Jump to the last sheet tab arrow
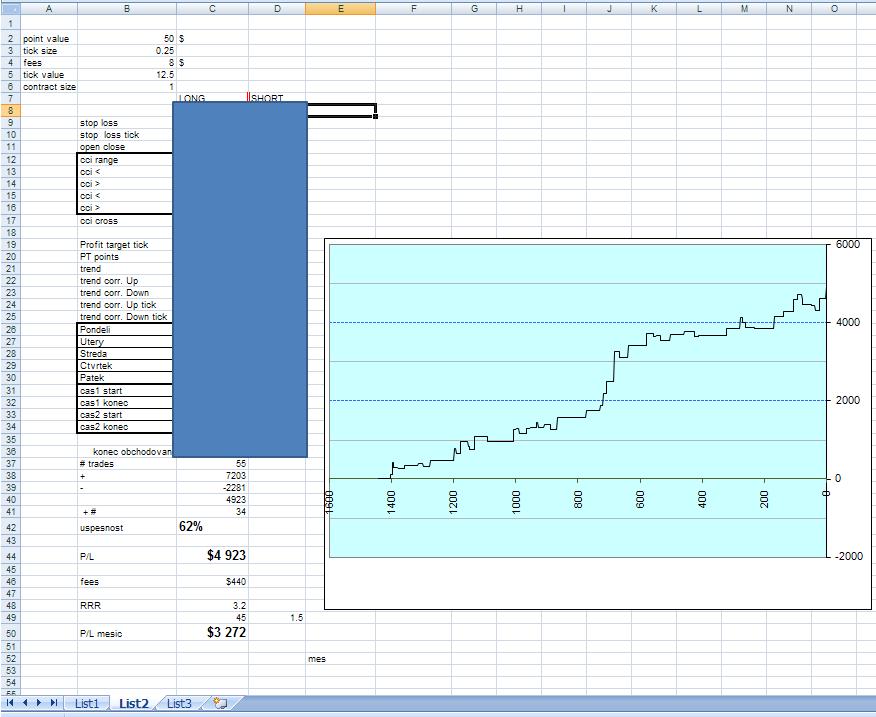Viewport: 876px width, 717px height. coord(54,702)
